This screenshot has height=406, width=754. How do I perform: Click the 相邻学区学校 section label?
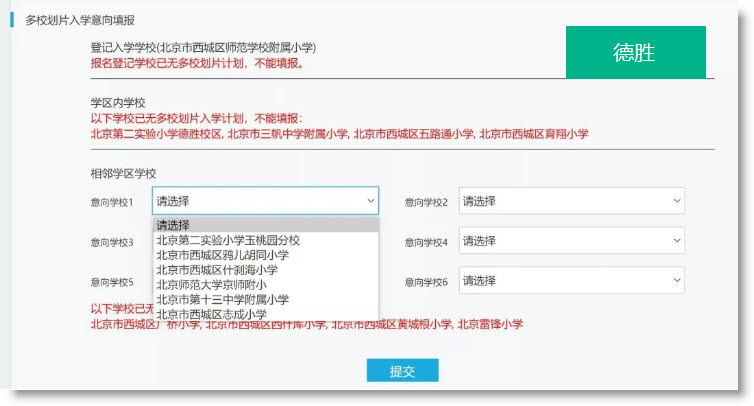click(124, 173)
